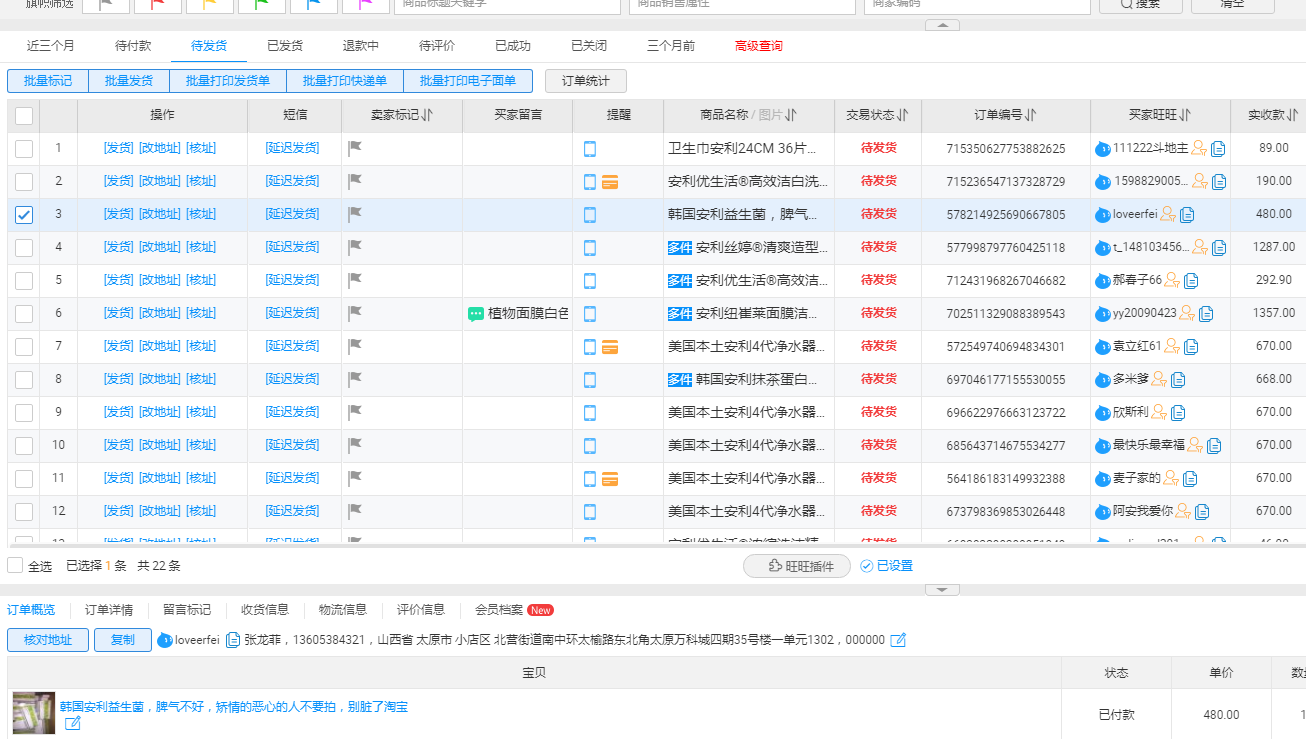Click the copy icon next to 袁立红61

1191,347
